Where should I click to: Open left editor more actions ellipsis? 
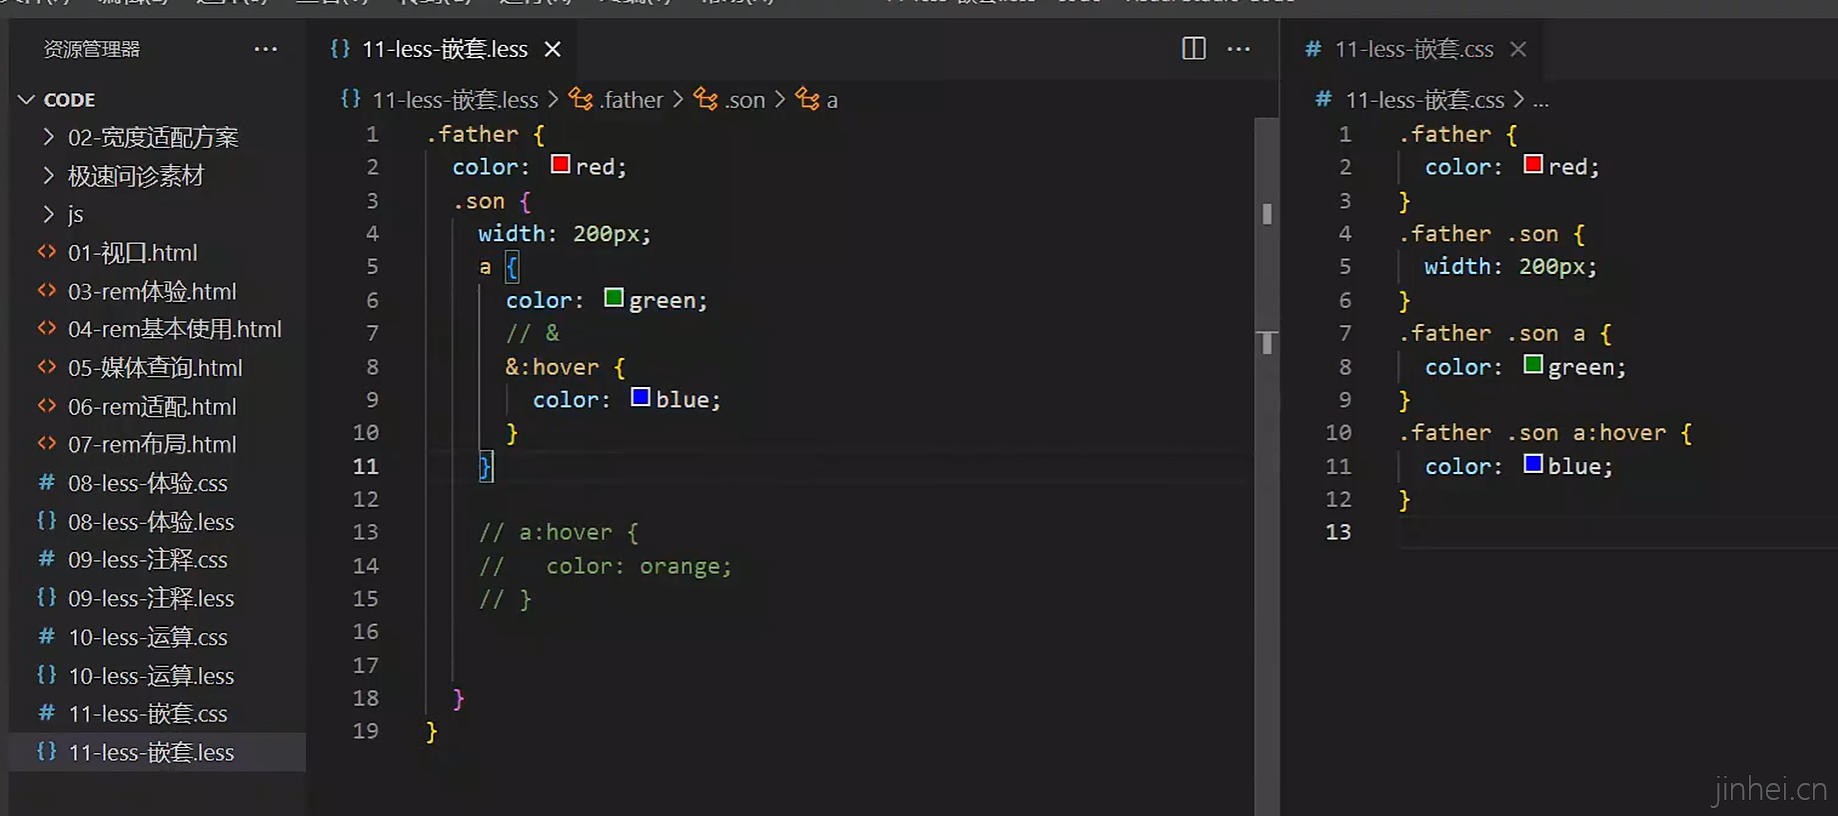tap(1238, 49)
